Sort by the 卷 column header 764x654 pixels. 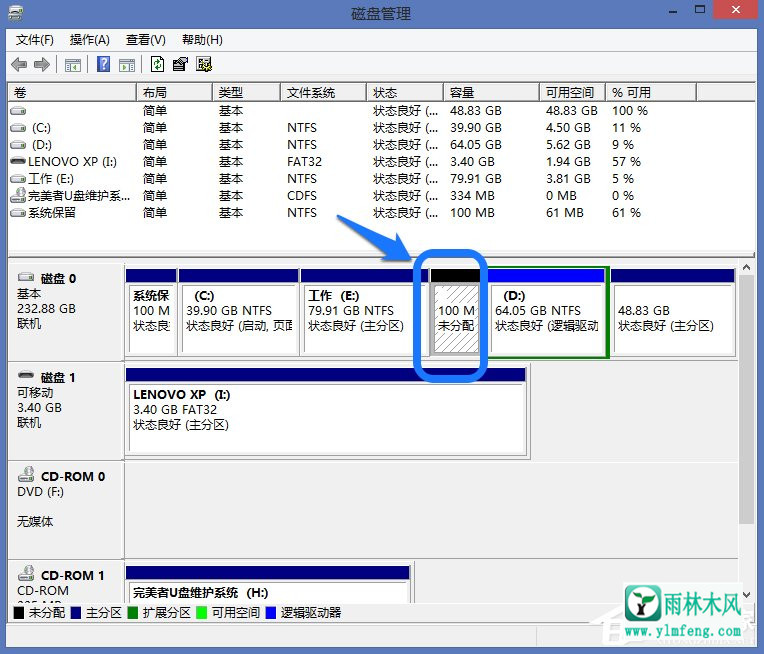pyautogui.click(x=72, y=93)
